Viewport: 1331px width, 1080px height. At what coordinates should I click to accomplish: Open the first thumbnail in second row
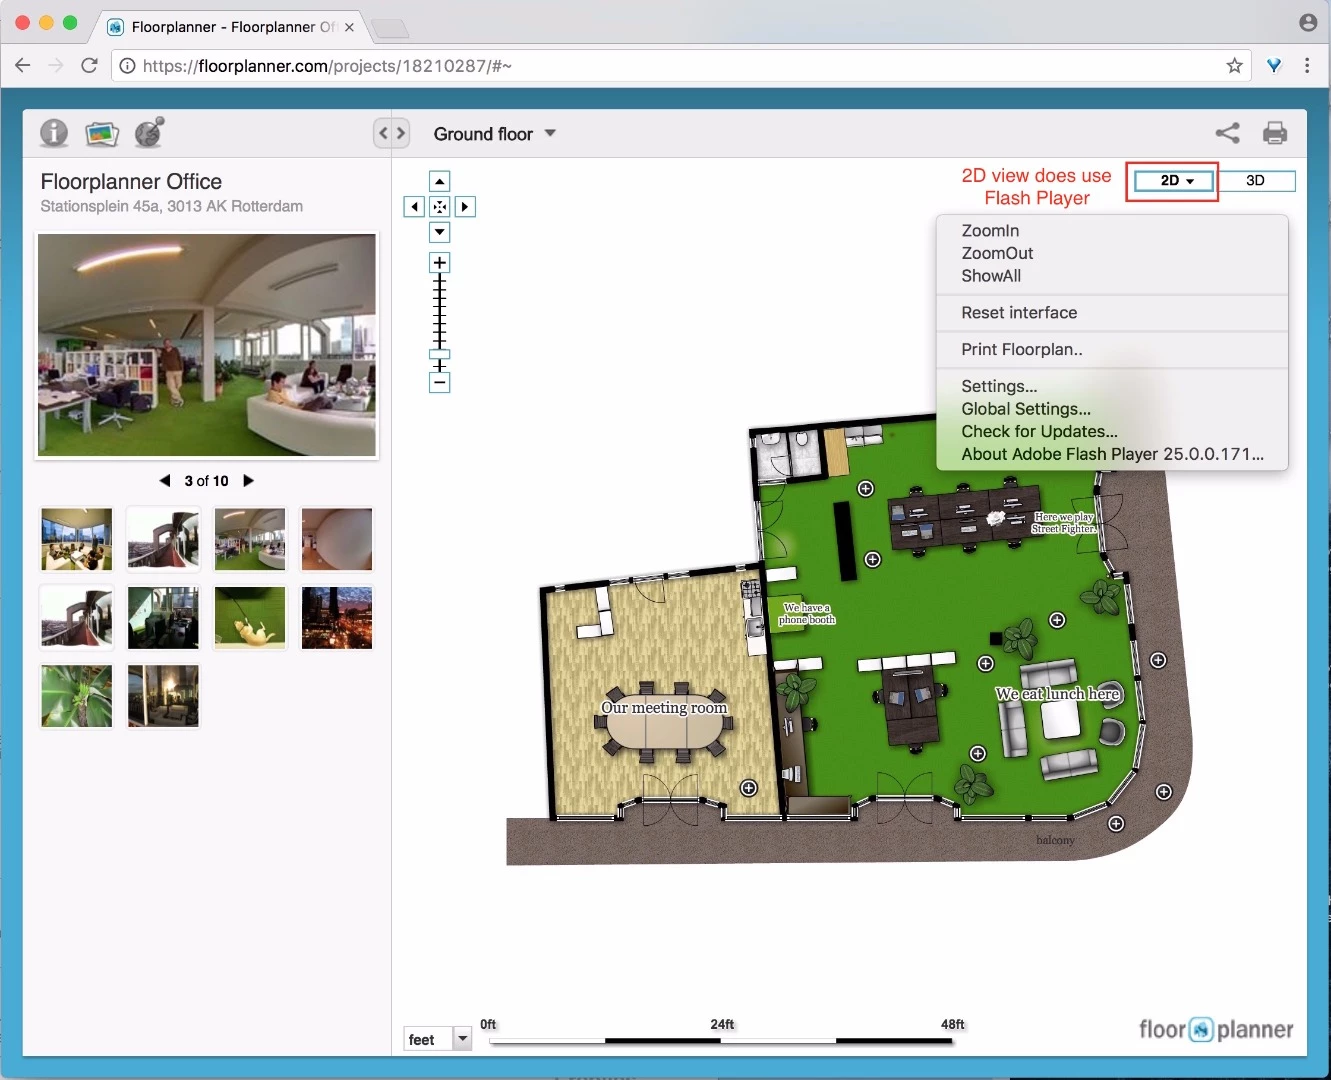pos(77,618)
